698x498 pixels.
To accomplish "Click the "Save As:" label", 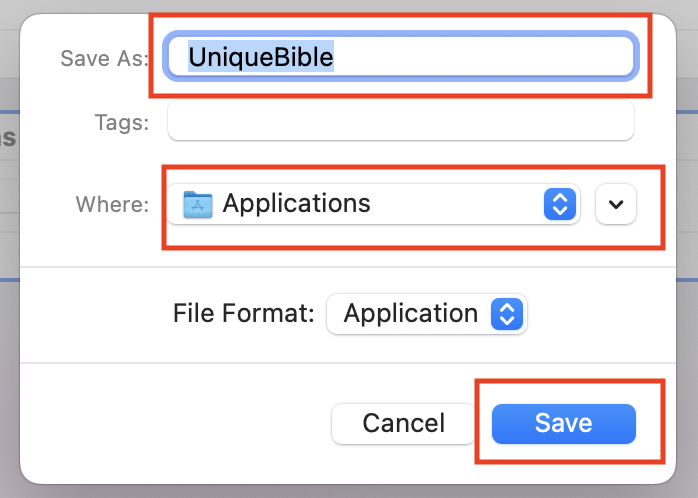I will click(x=105, y=58).
